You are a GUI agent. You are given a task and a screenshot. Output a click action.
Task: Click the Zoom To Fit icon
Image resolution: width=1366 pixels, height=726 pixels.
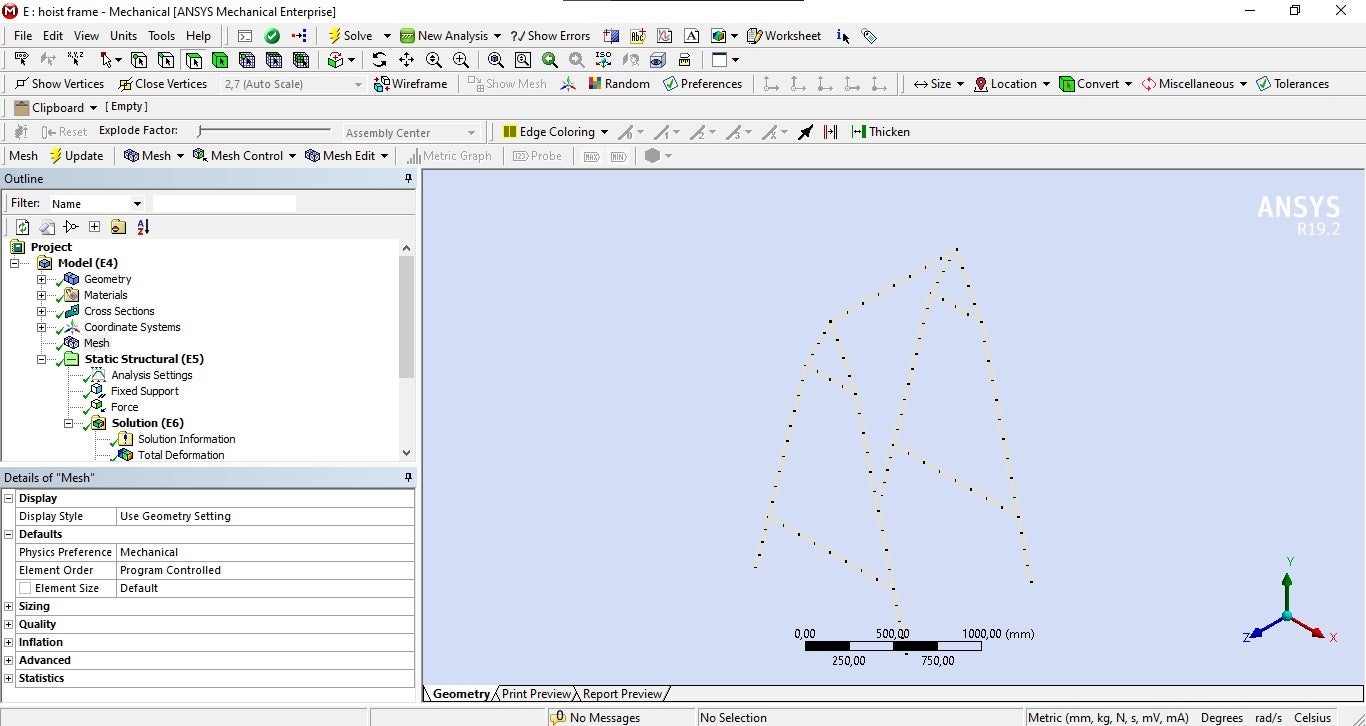point(496,60)
